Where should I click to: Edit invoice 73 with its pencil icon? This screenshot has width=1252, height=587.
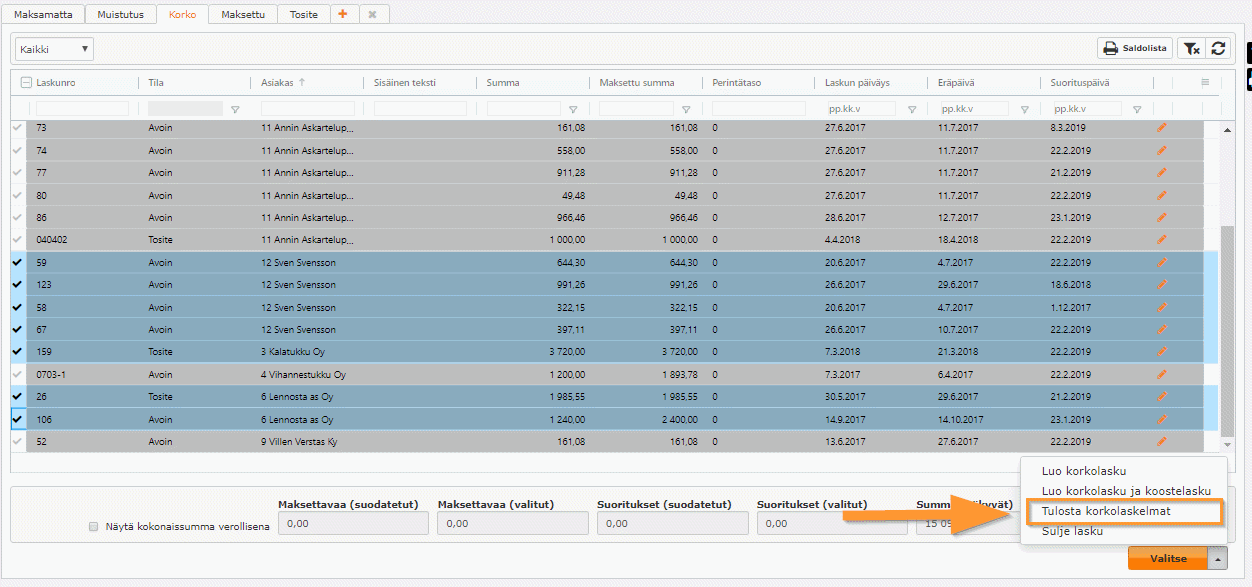1162,128
